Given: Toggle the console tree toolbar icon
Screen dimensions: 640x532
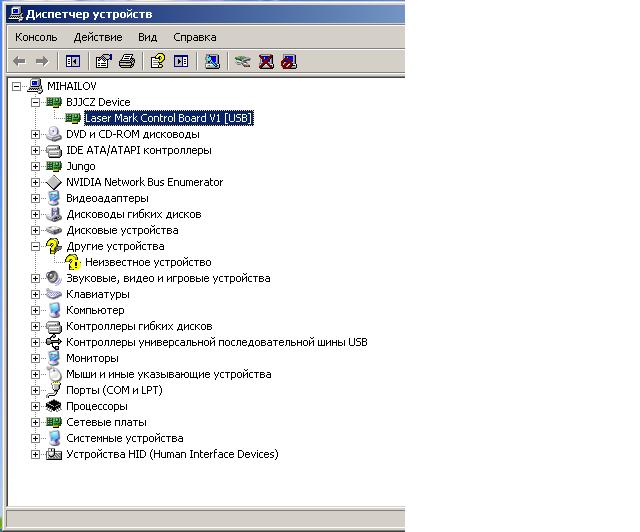Looking at the screenshot, I should (72, 62).
